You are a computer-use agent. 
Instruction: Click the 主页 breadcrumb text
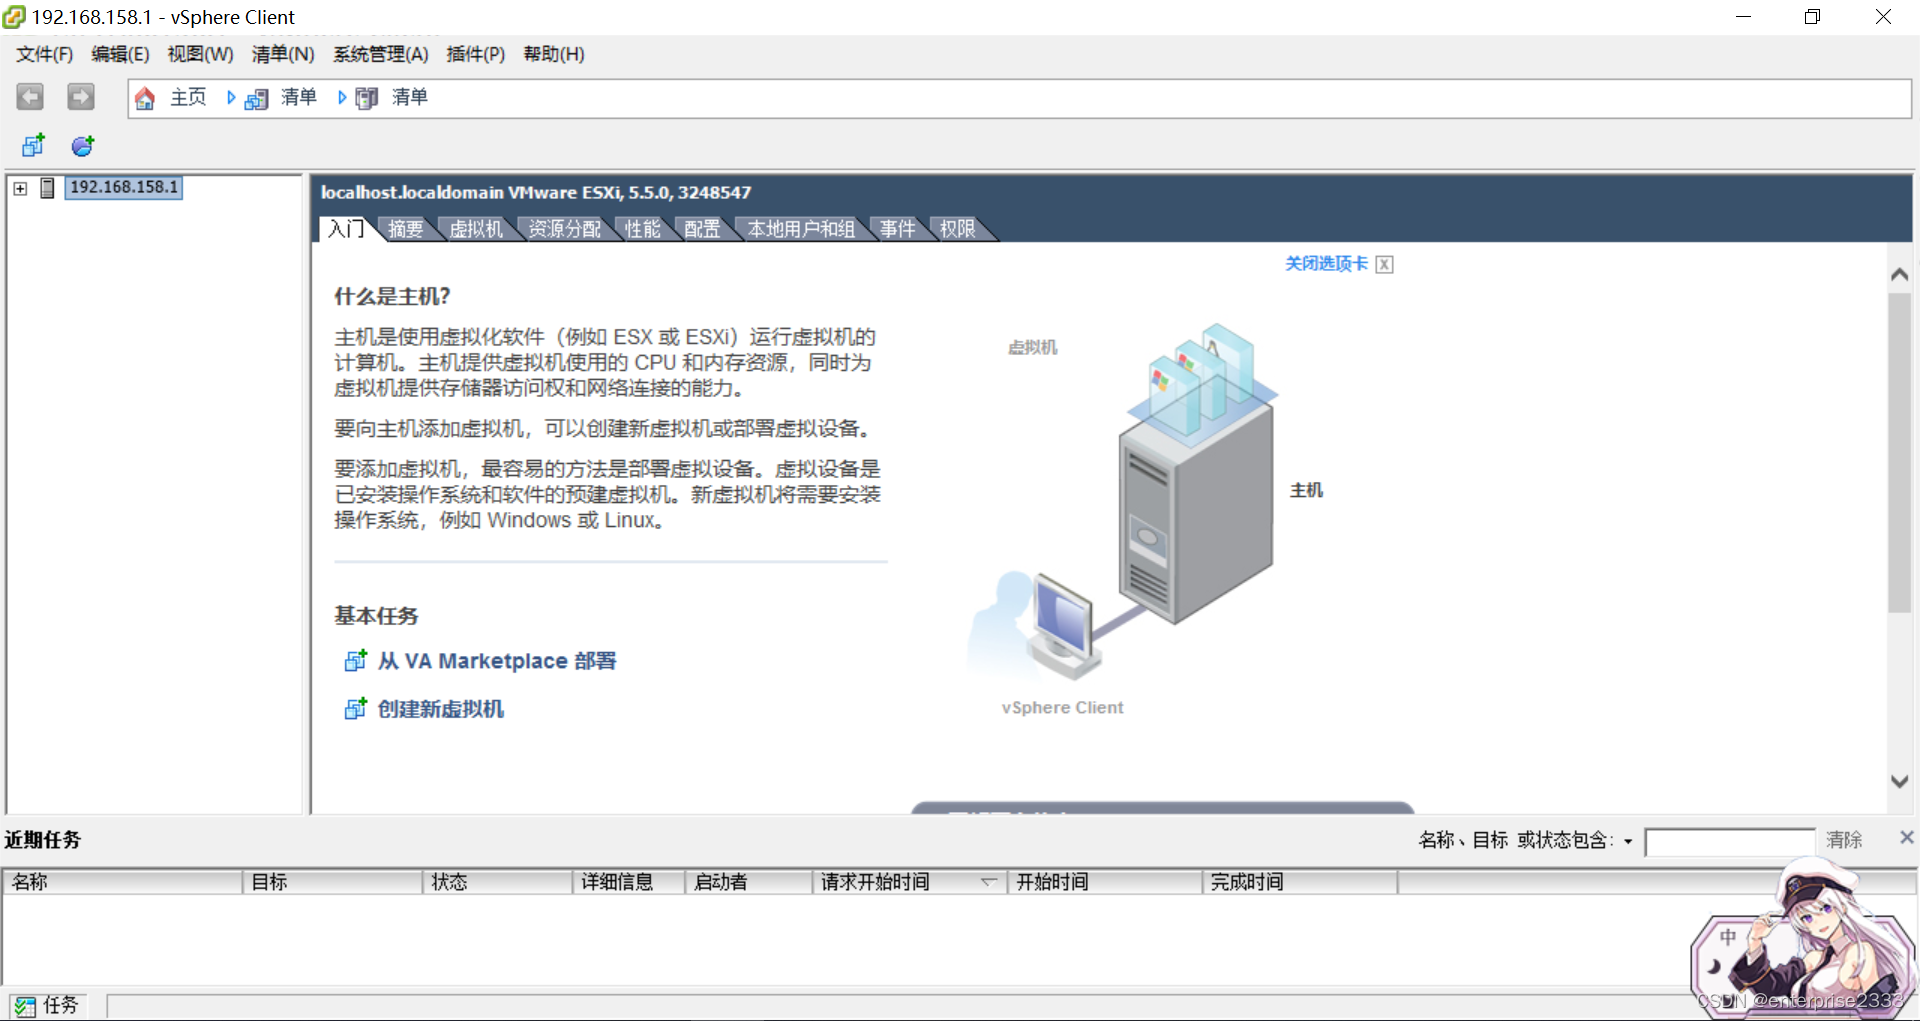(x=188, y=97)
